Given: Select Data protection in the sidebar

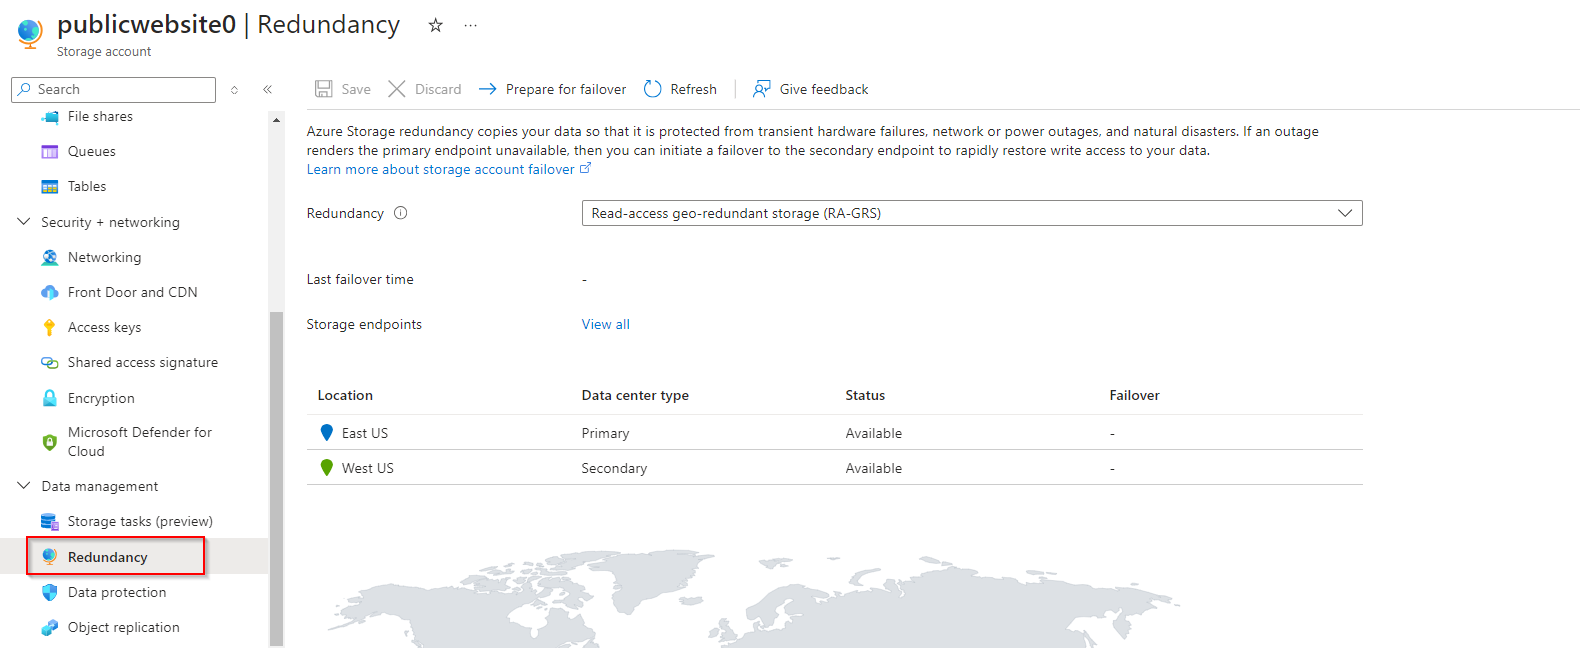Looking at the screenshot, I should pos(117,592).
